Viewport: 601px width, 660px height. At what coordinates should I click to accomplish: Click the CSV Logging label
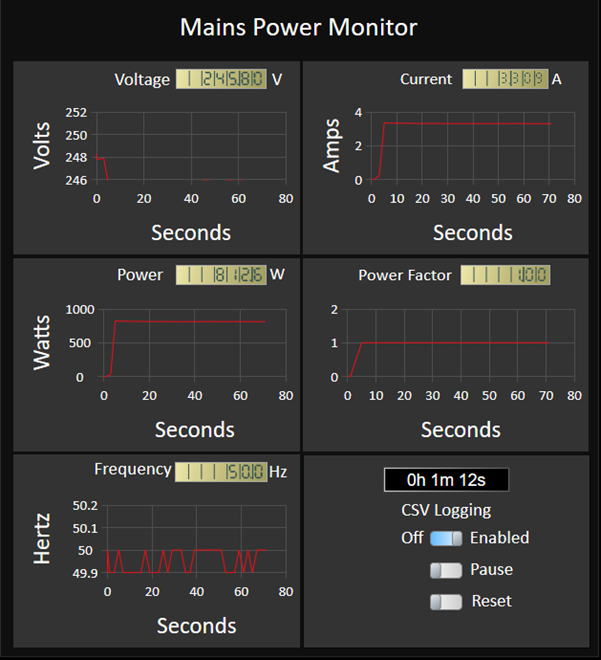446,510
